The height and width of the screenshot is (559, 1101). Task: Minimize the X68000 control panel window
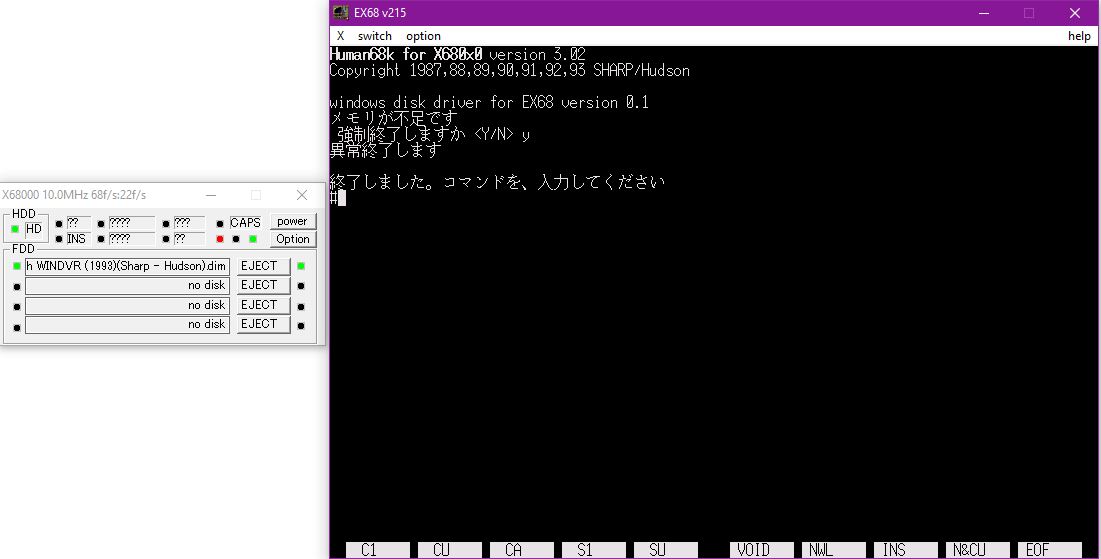click(211, 195)
